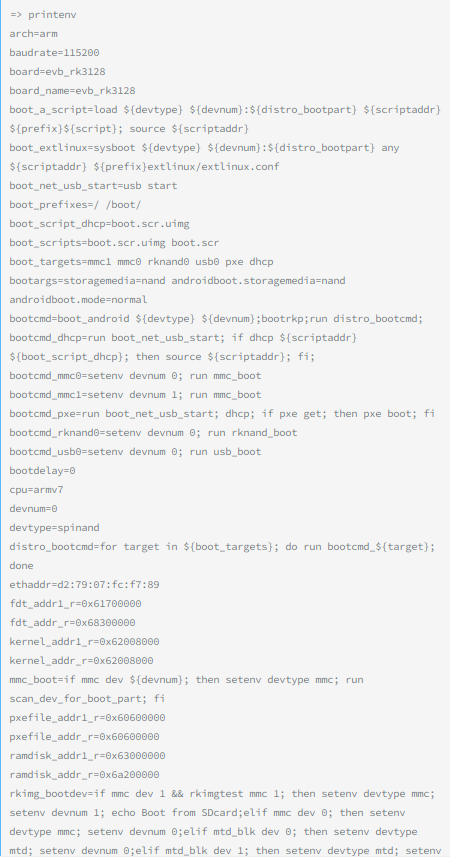
Task: Click kernel_addr_r=0x62008000 line
Action: click(81, 661)
